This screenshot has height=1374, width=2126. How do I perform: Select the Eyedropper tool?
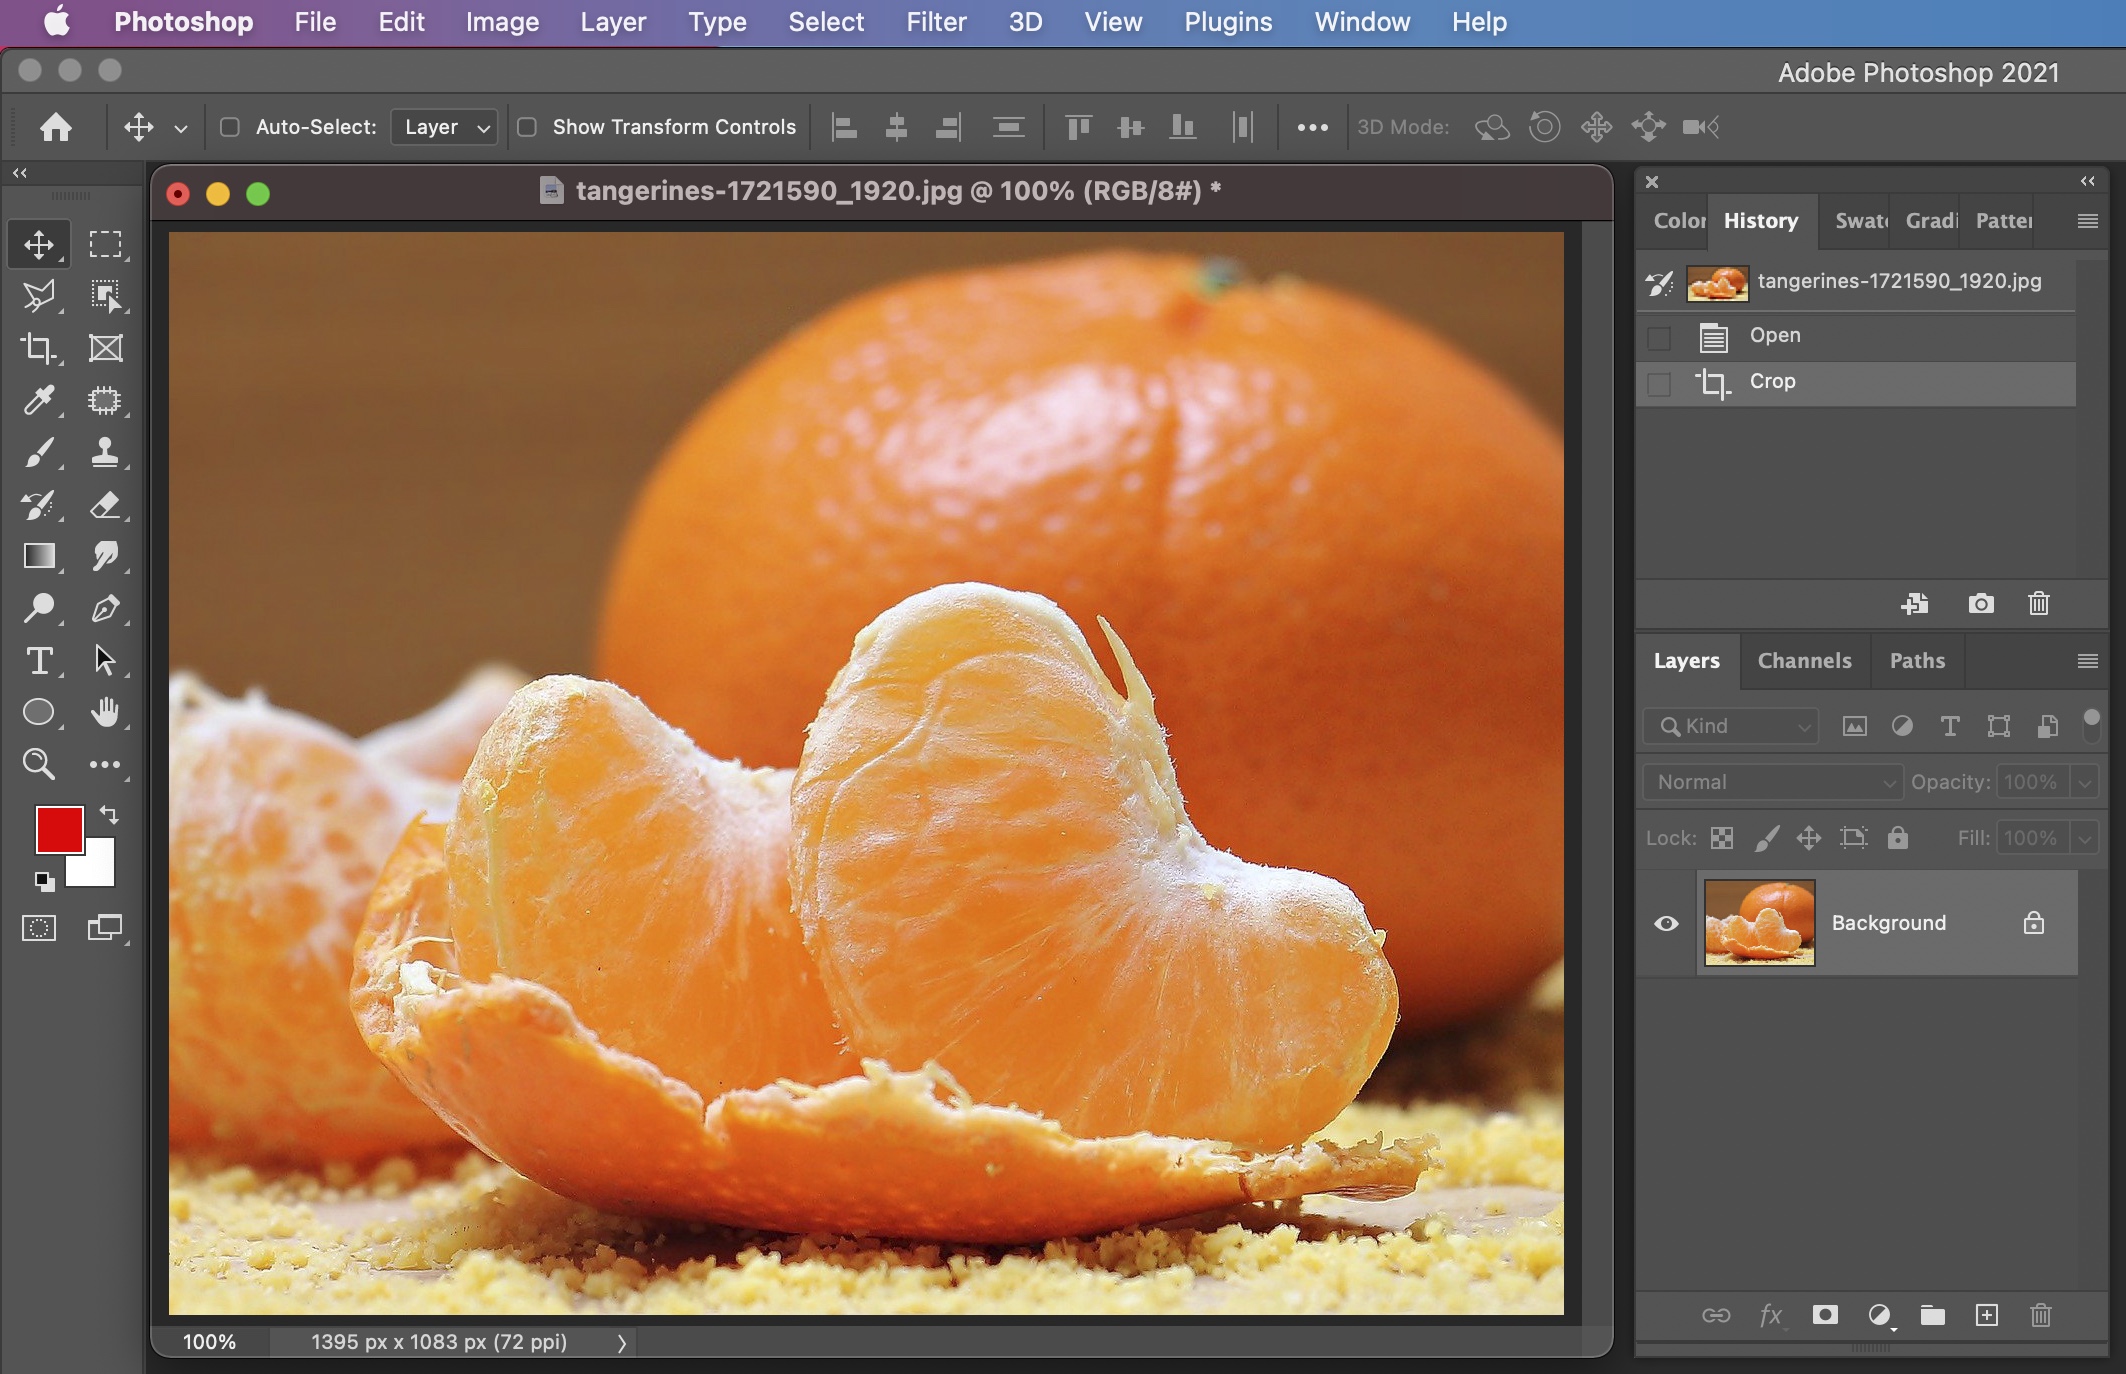pos(39,400)
